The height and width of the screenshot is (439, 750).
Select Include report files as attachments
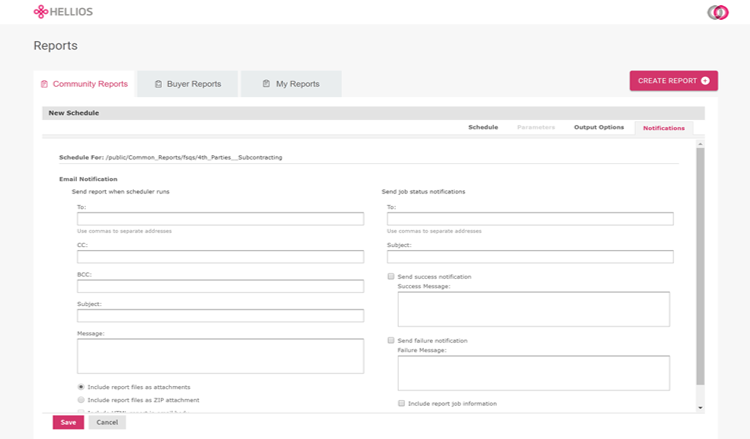pos(81,387)
